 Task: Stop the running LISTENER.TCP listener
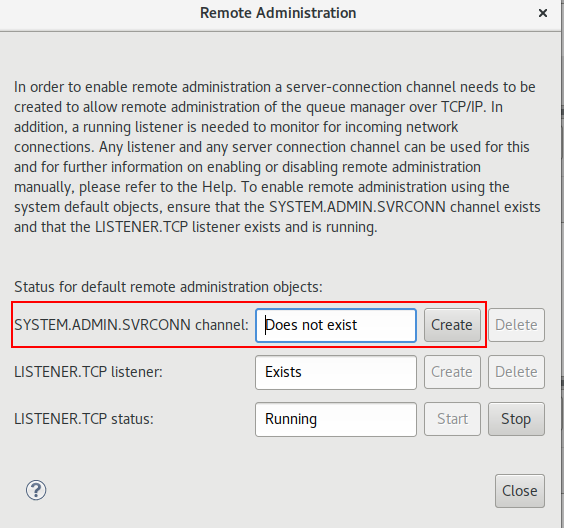[x=516, y=419]
